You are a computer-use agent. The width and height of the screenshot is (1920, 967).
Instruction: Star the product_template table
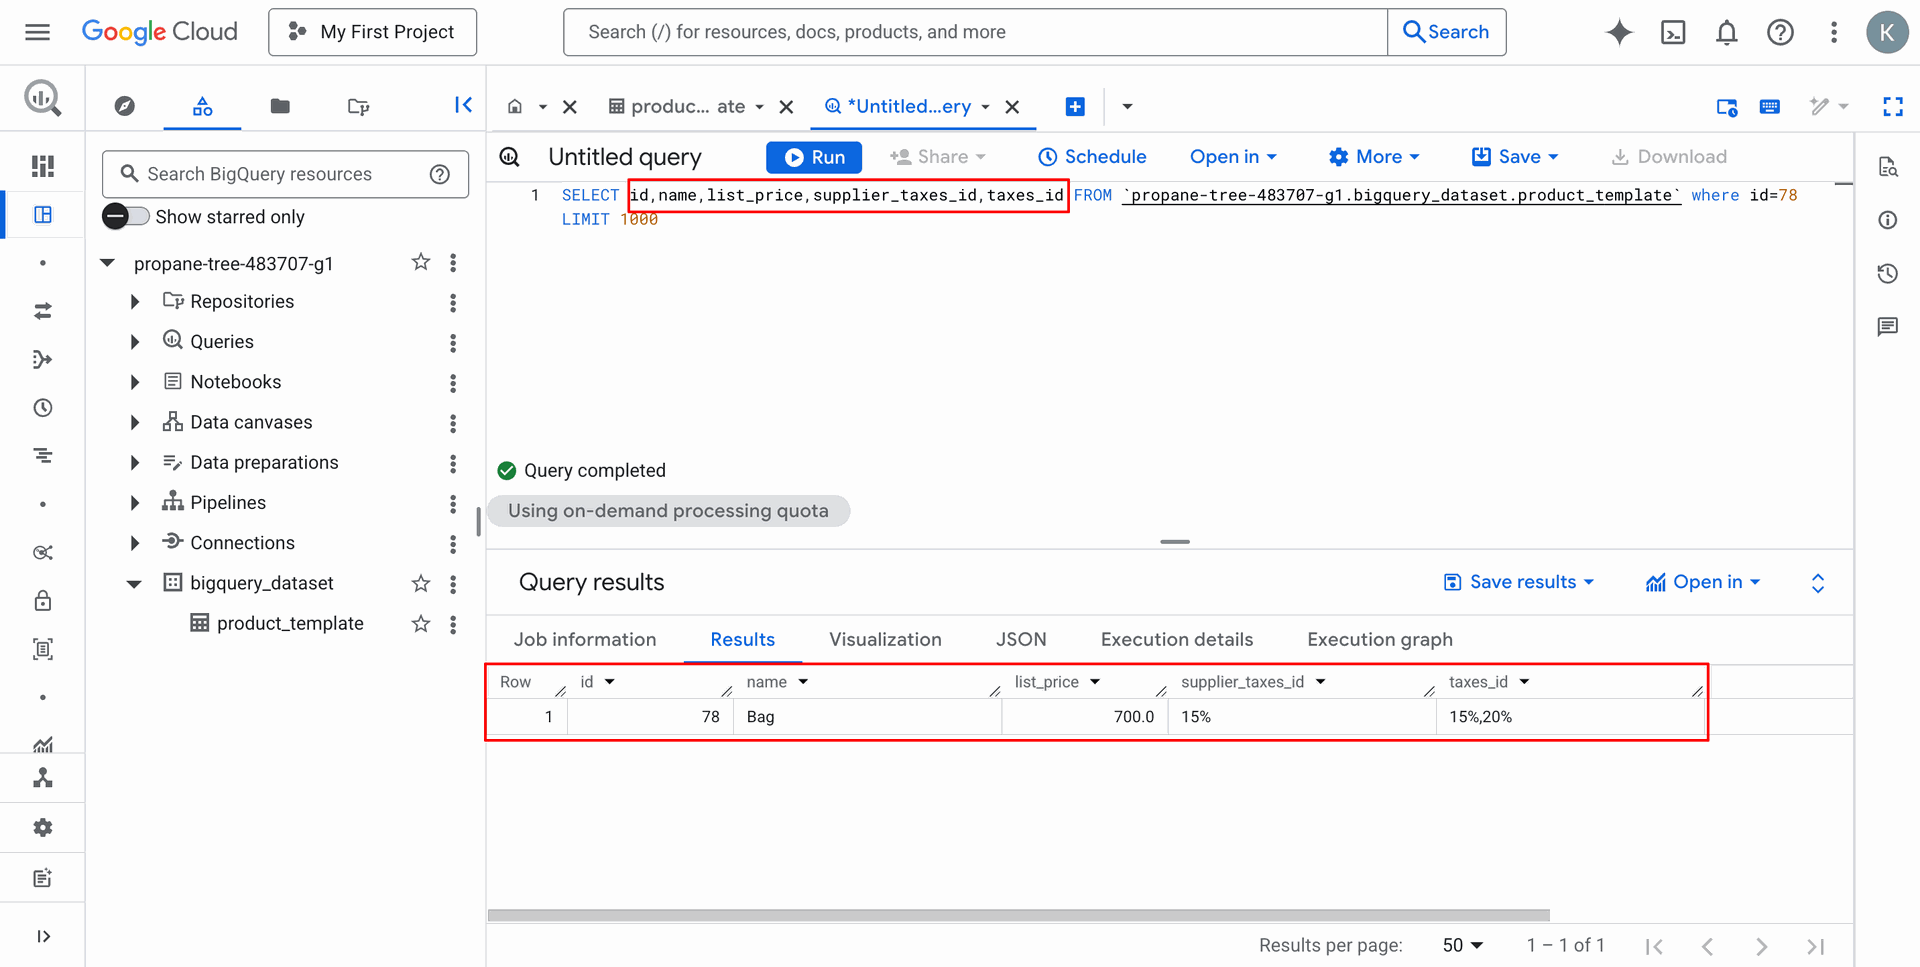click(x=421, y=624)
